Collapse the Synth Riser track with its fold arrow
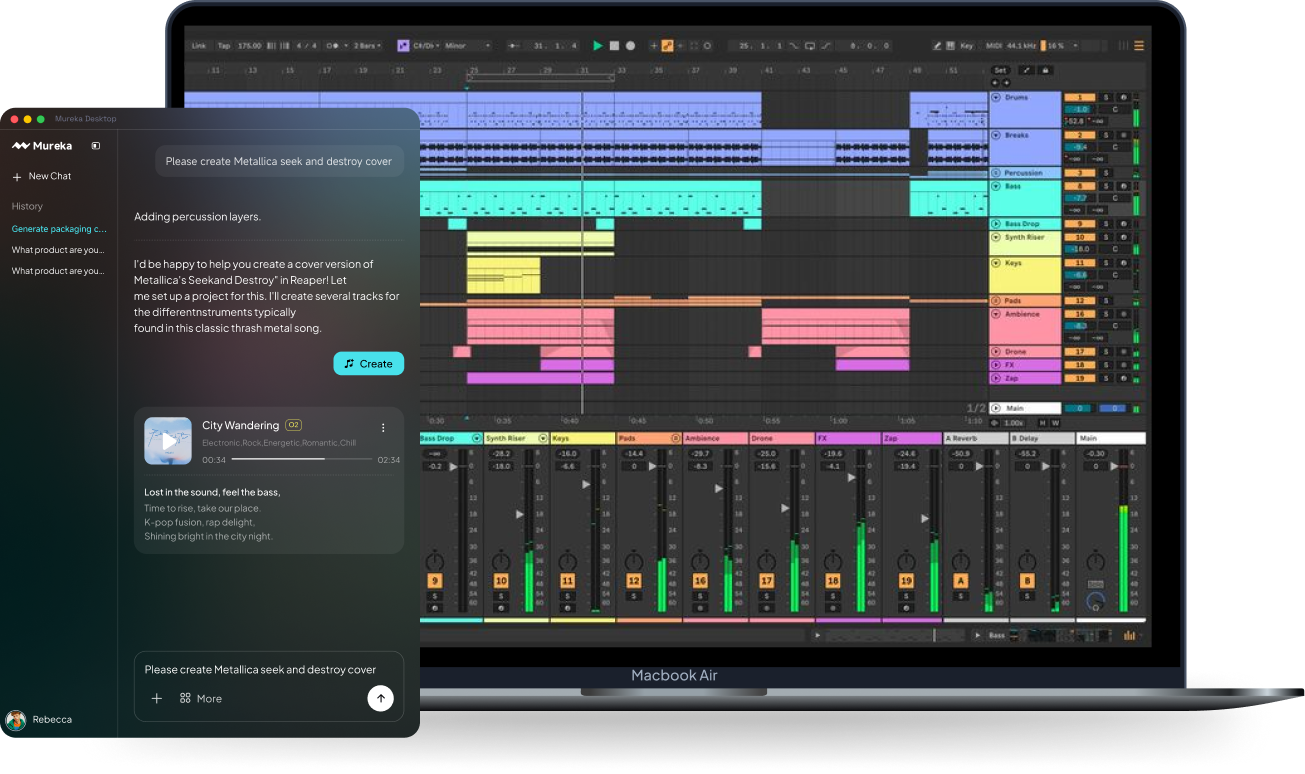Screen dimensions: 1305x774 coord(996,237)
